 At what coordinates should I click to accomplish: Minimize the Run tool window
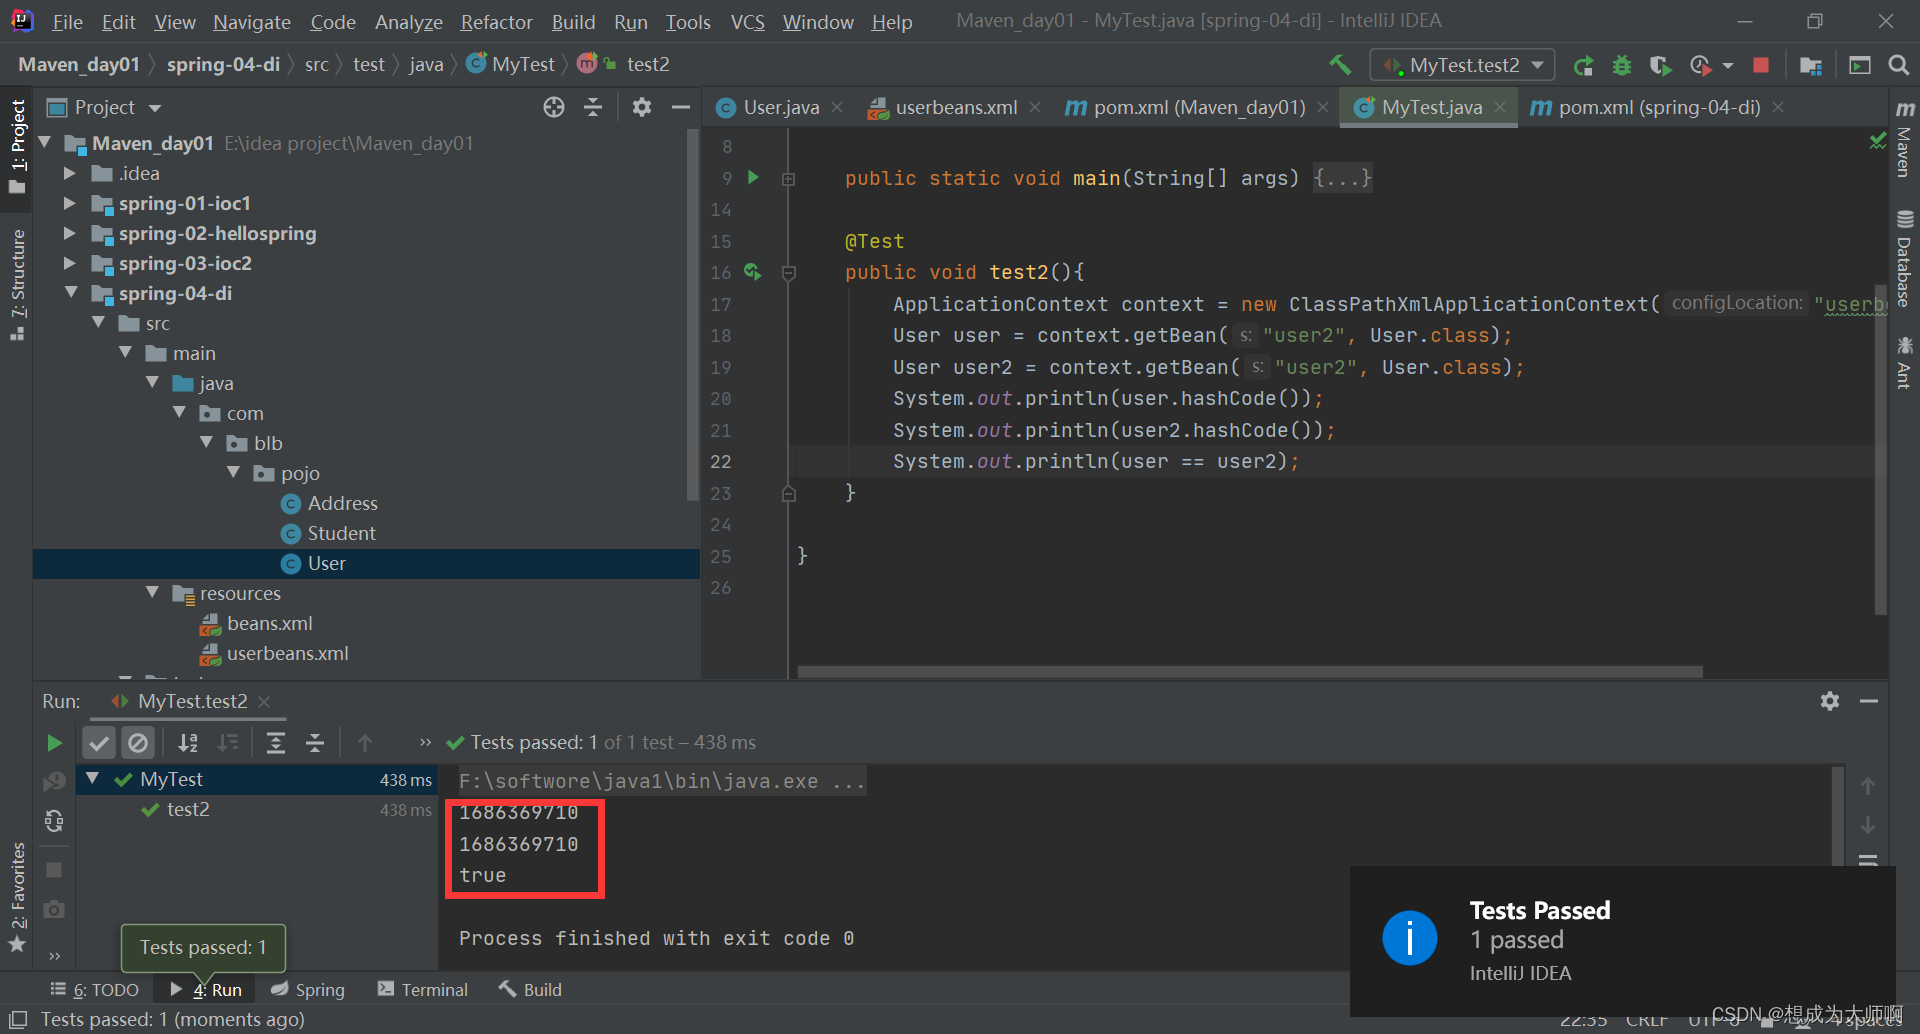click(x=1869, y=701)
